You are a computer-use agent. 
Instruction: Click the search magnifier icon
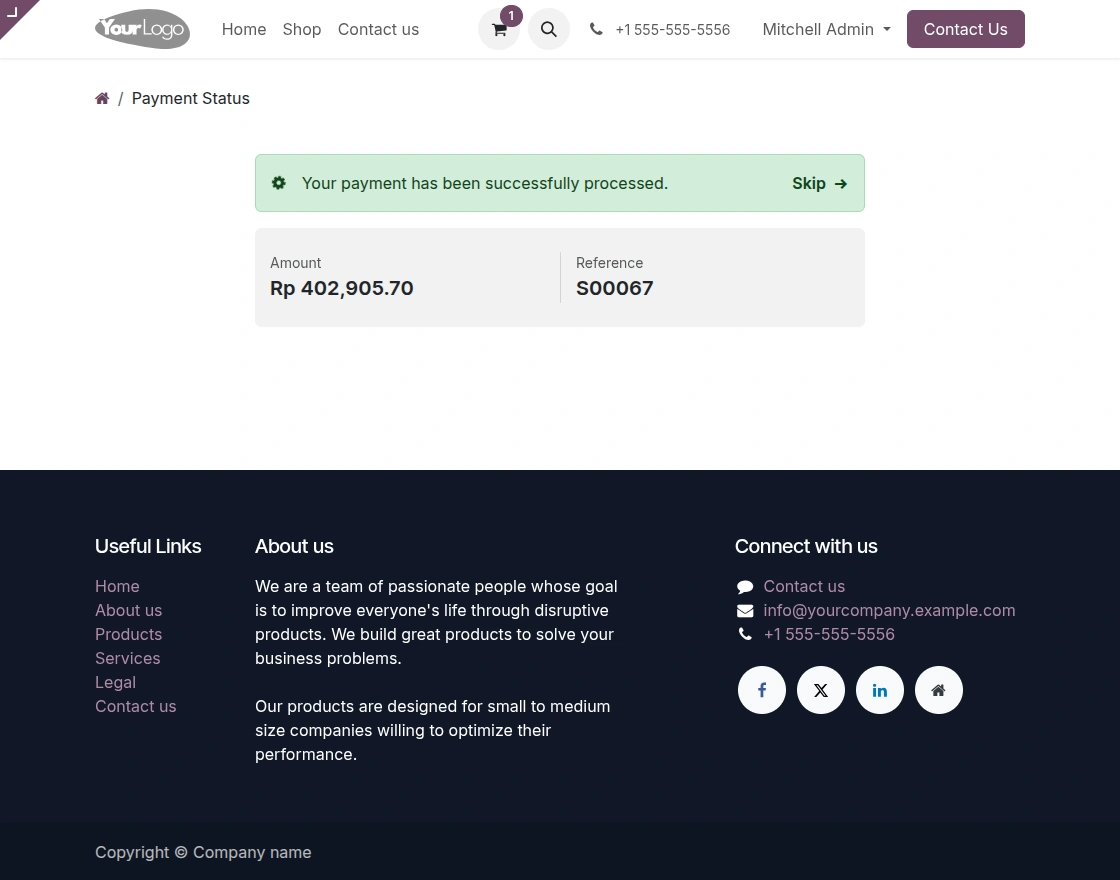click(x=549, y=30)
